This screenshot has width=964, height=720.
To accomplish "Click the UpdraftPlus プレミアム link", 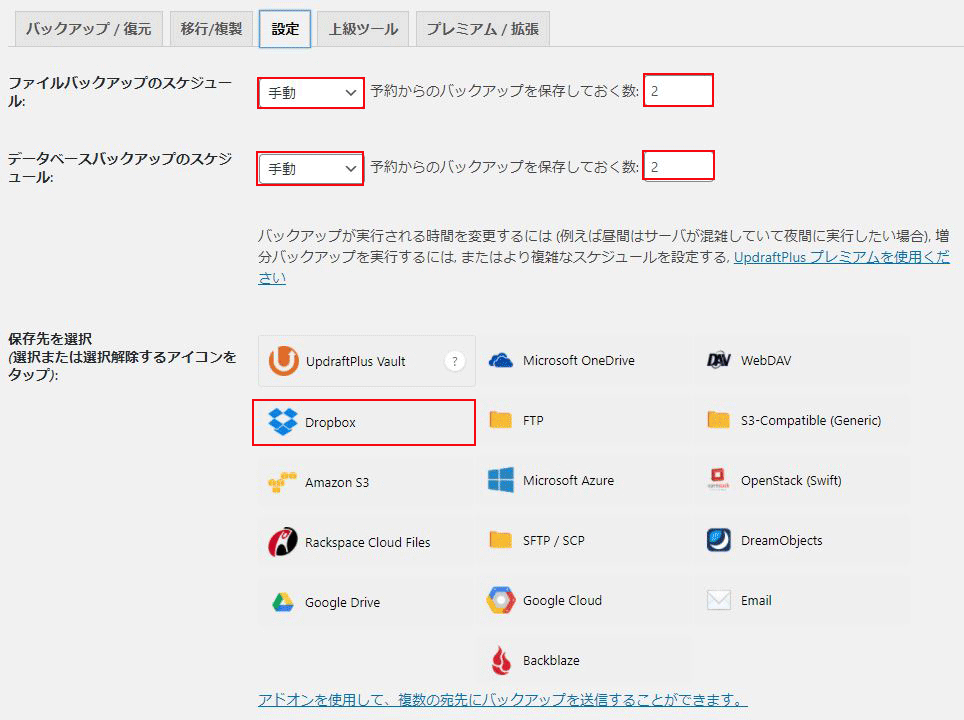I will pos(841,257).
